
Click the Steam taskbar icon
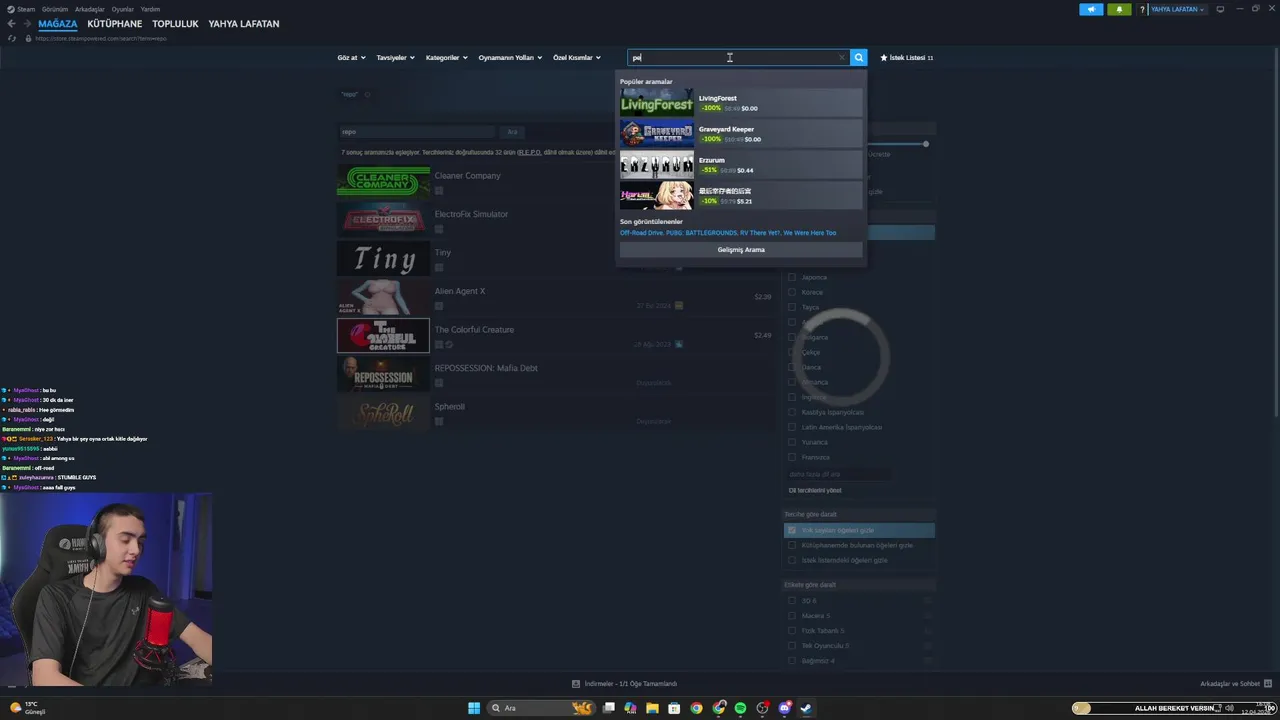pos(806,708)
